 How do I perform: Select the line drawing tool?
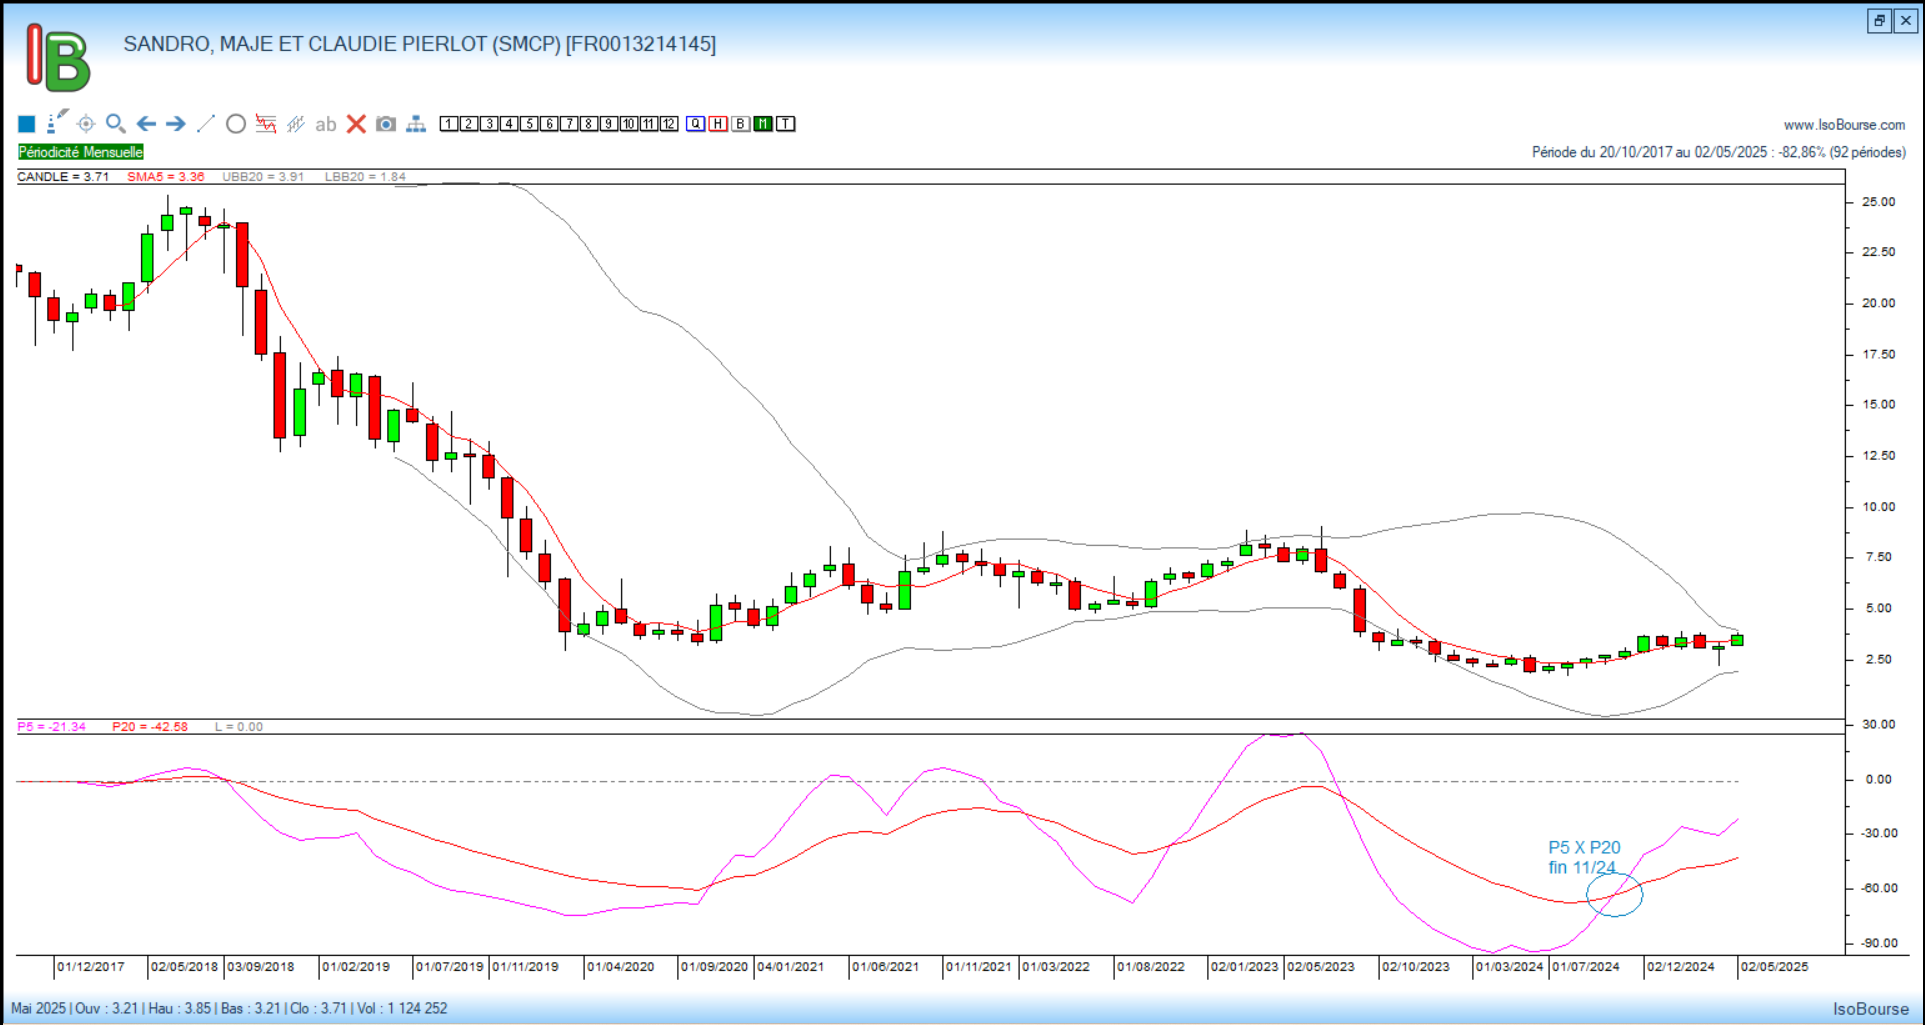tap(206, 124)
